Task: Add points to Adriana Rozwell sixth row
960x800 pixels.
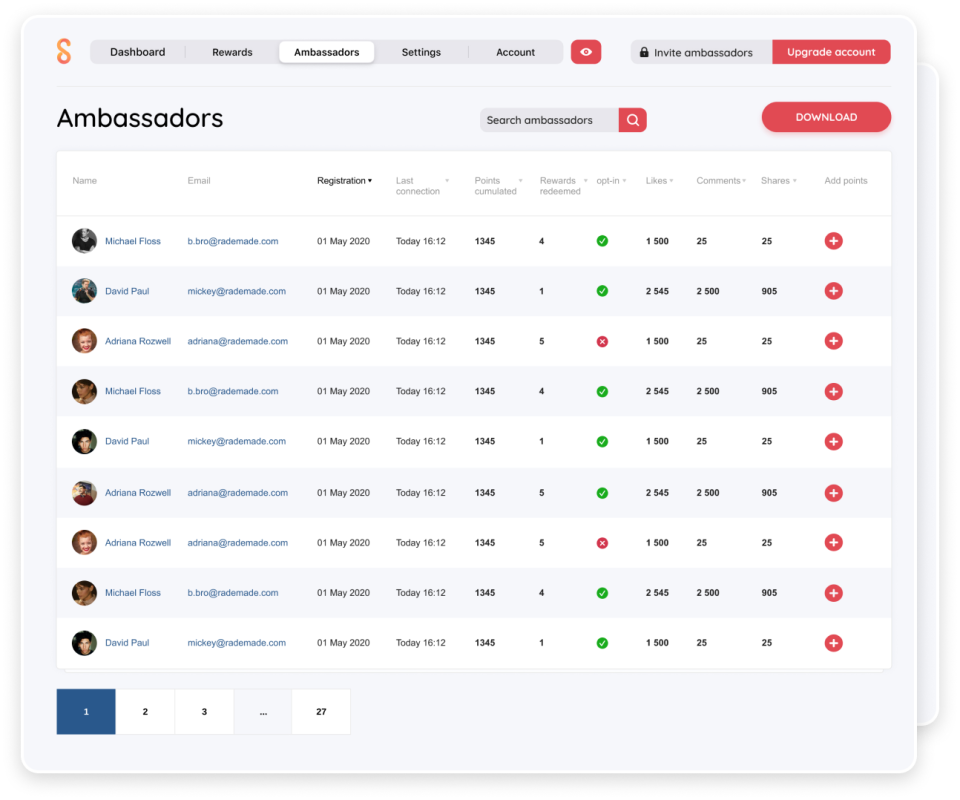Action: pyautogui.click(x=833, y=493)
